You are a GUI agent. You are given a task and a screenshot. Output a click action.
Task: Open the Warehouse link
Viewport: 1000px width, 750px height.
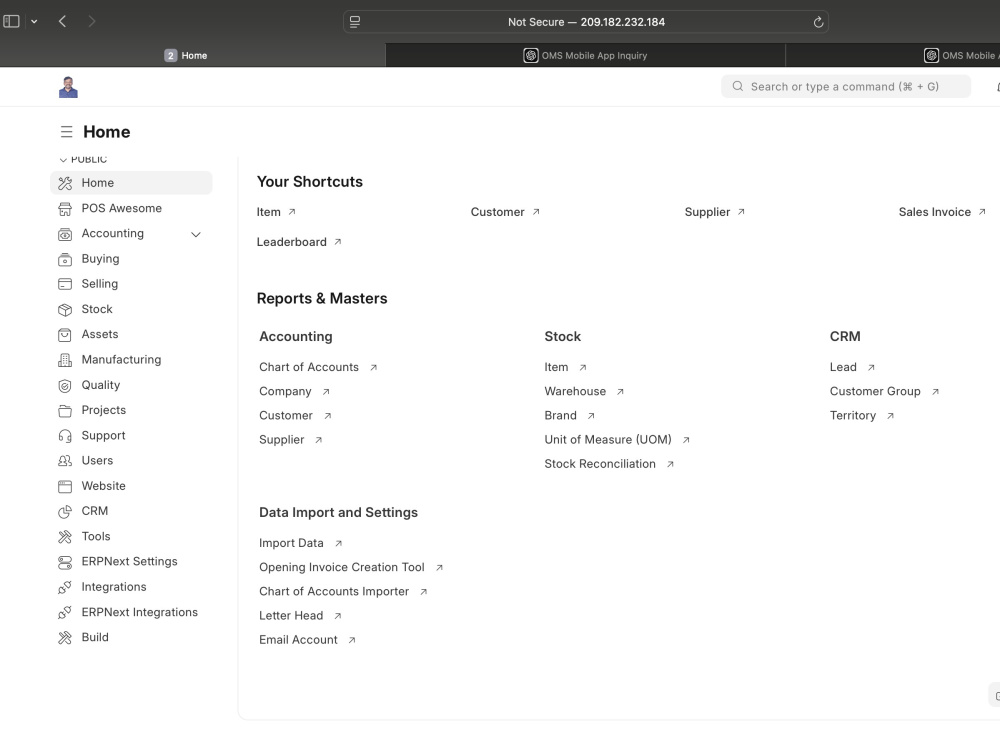(x=584, y=392)
